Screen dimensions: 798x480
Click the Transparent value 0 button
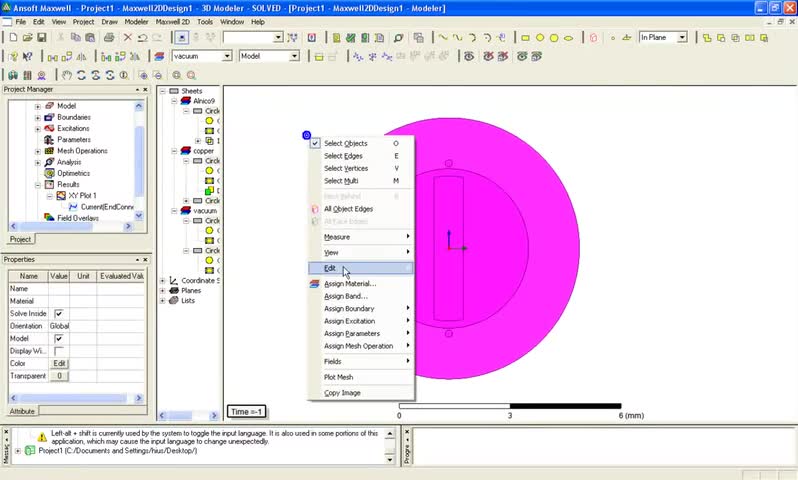click(x=59, y=376)
